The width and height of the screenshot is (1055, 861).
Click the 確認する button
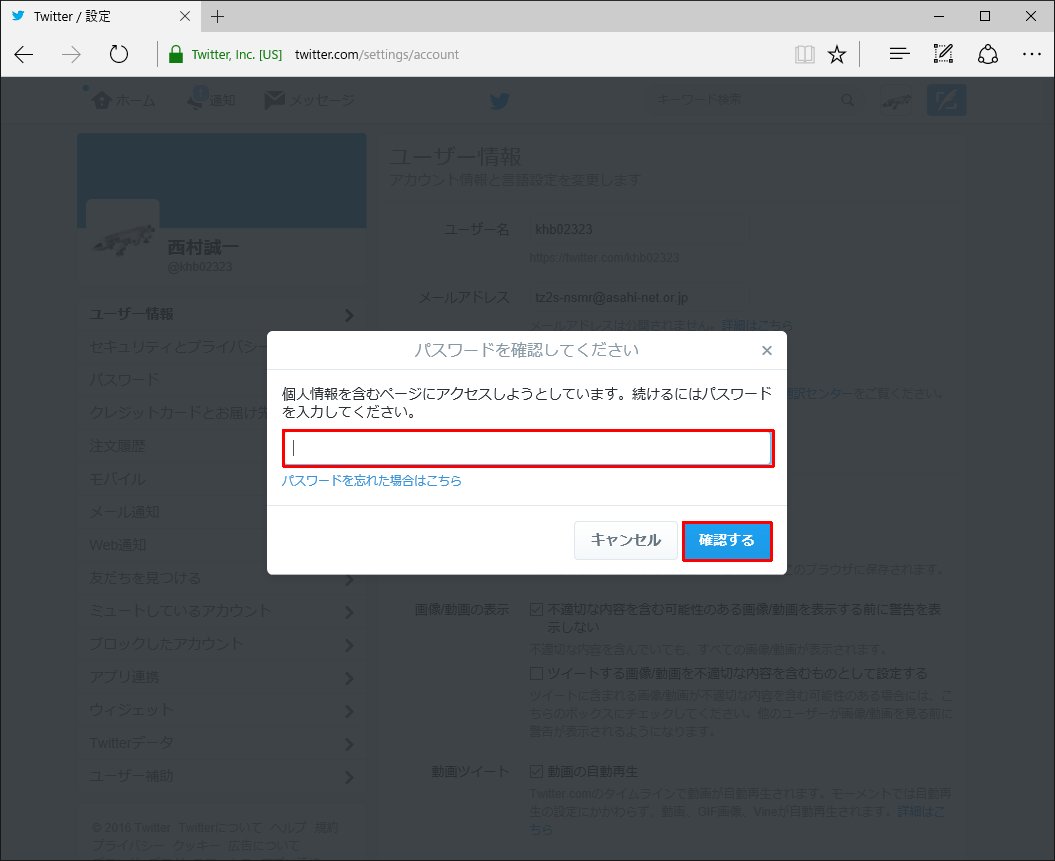click(x=727, y=541)
